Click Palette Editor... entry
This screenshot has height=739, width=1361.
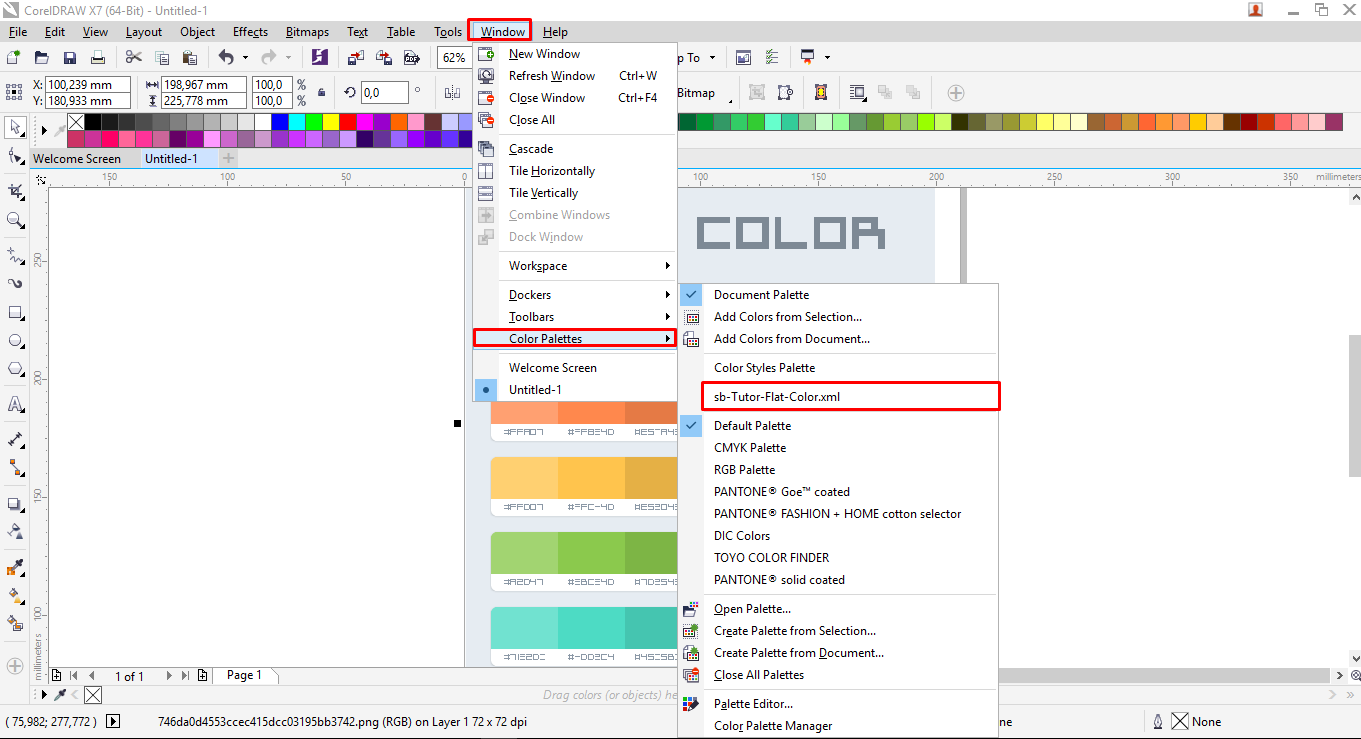coord(753,704)
